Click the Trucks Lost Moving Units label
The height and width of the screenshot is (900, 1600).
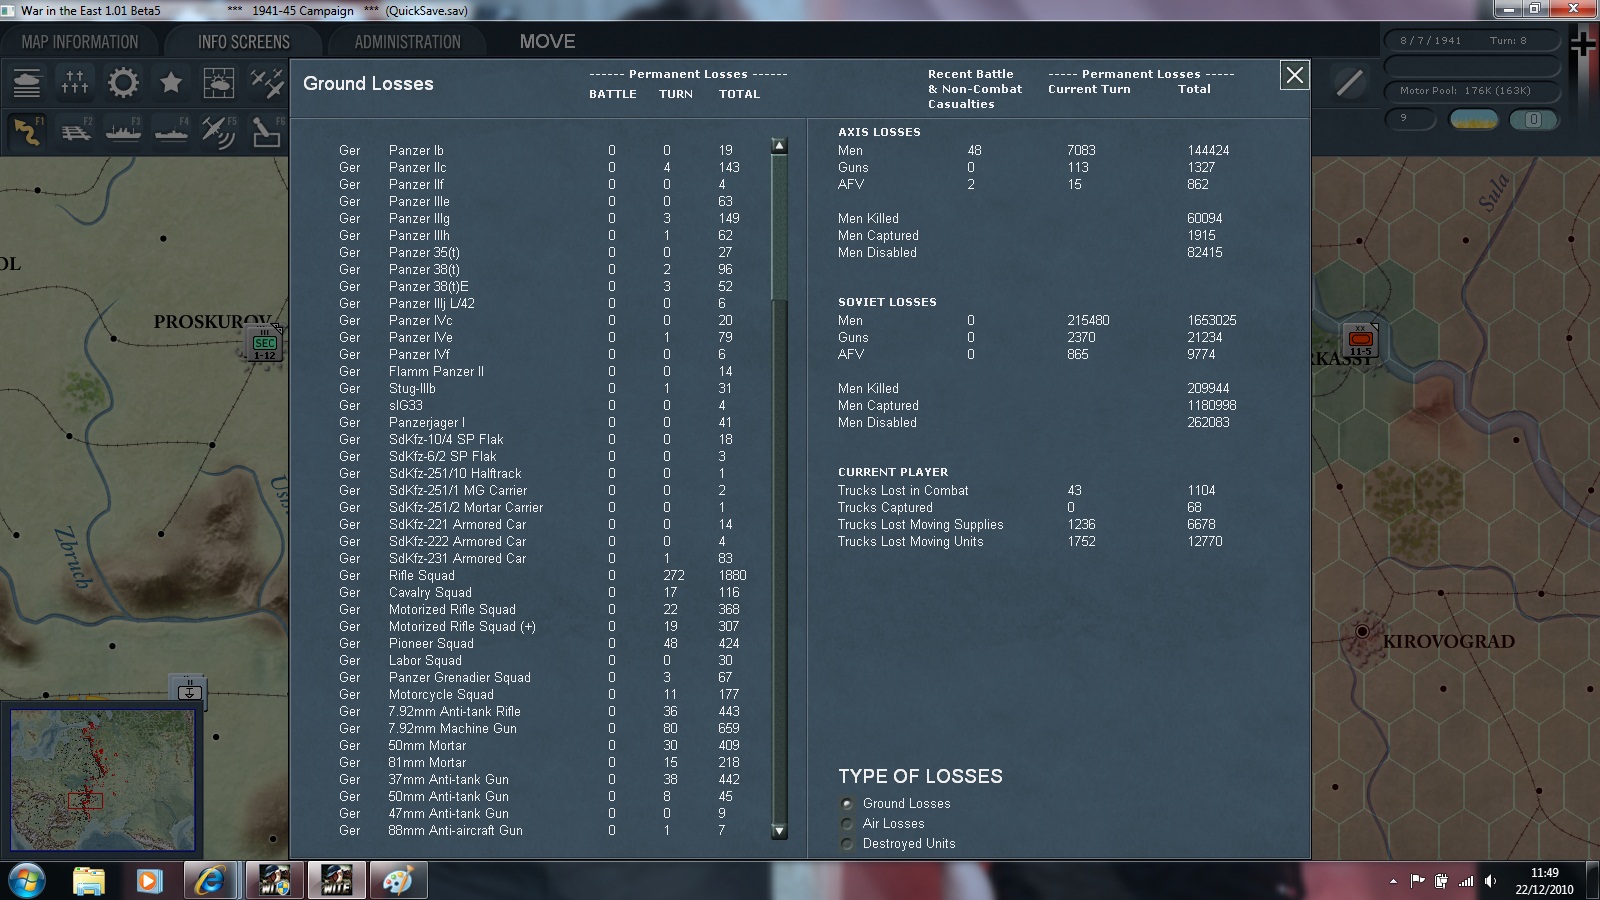coord(910,542)
